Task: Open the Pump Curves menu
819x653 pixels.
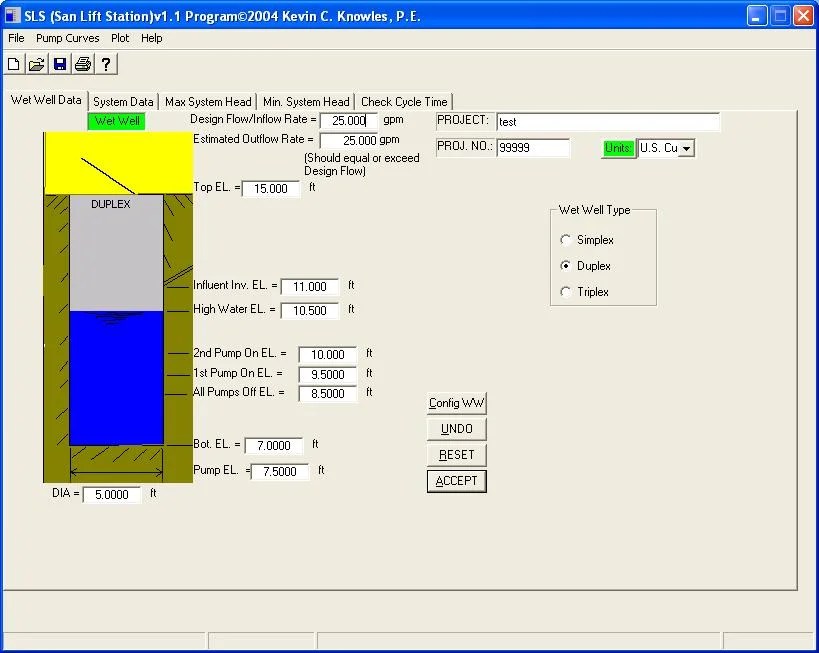Action: (x=67, y=38)
